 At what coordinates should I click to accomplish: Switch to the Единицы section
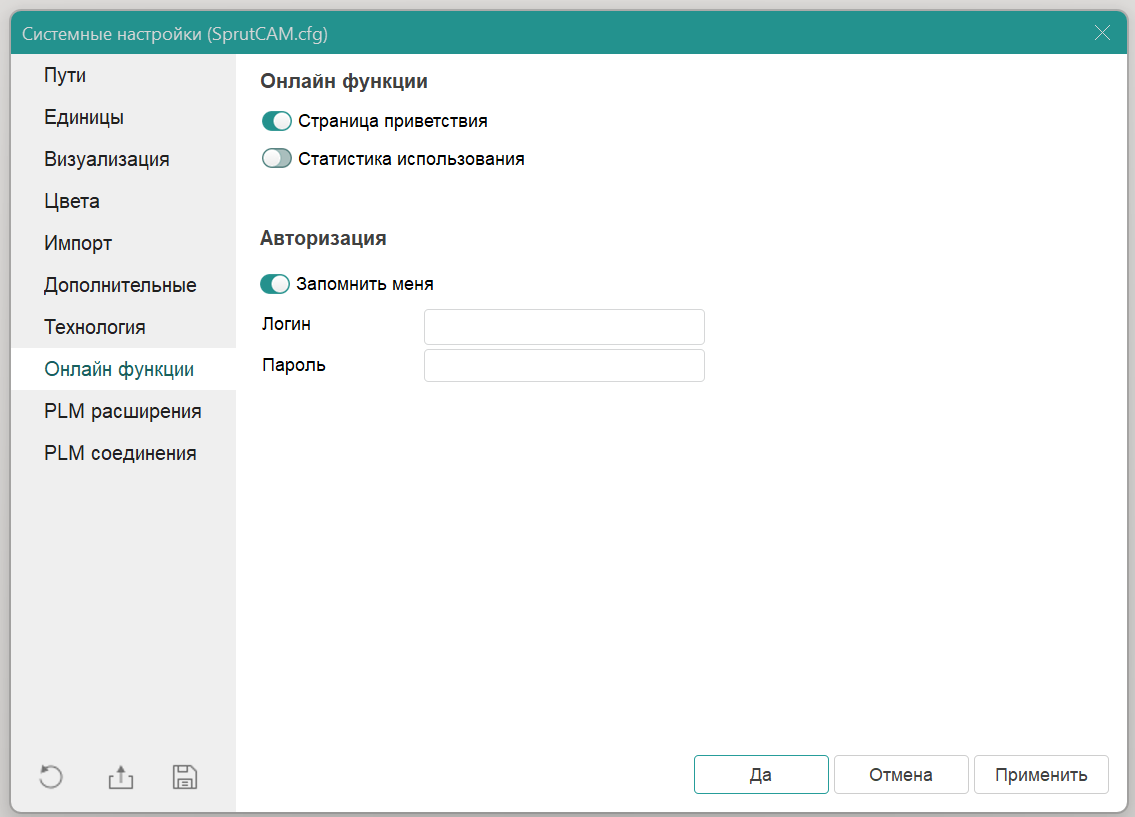pos(84,117)
